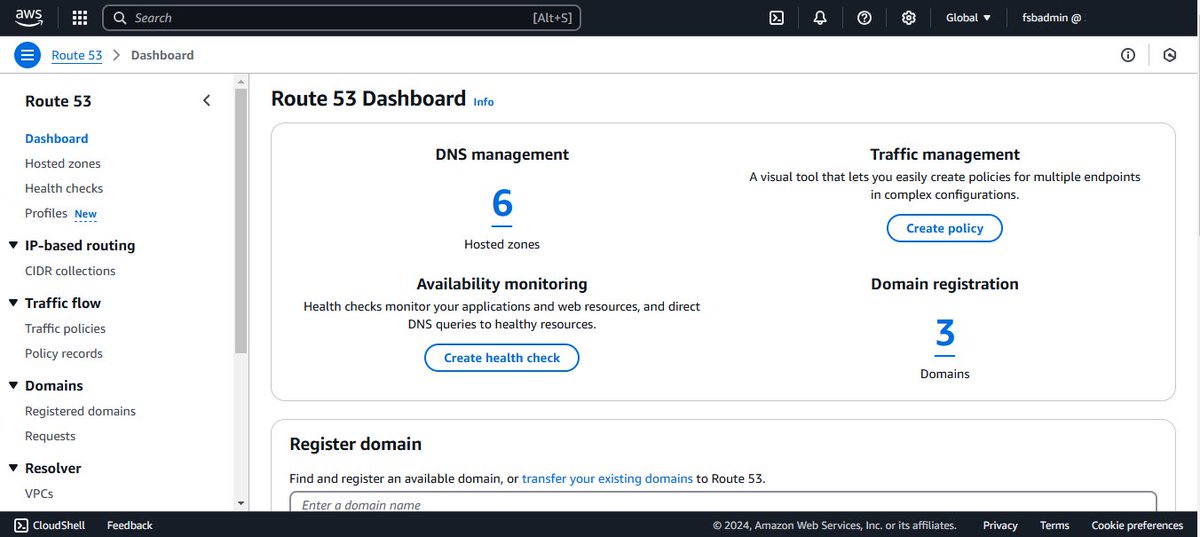Click the Domain registration heading

(945, 284)
